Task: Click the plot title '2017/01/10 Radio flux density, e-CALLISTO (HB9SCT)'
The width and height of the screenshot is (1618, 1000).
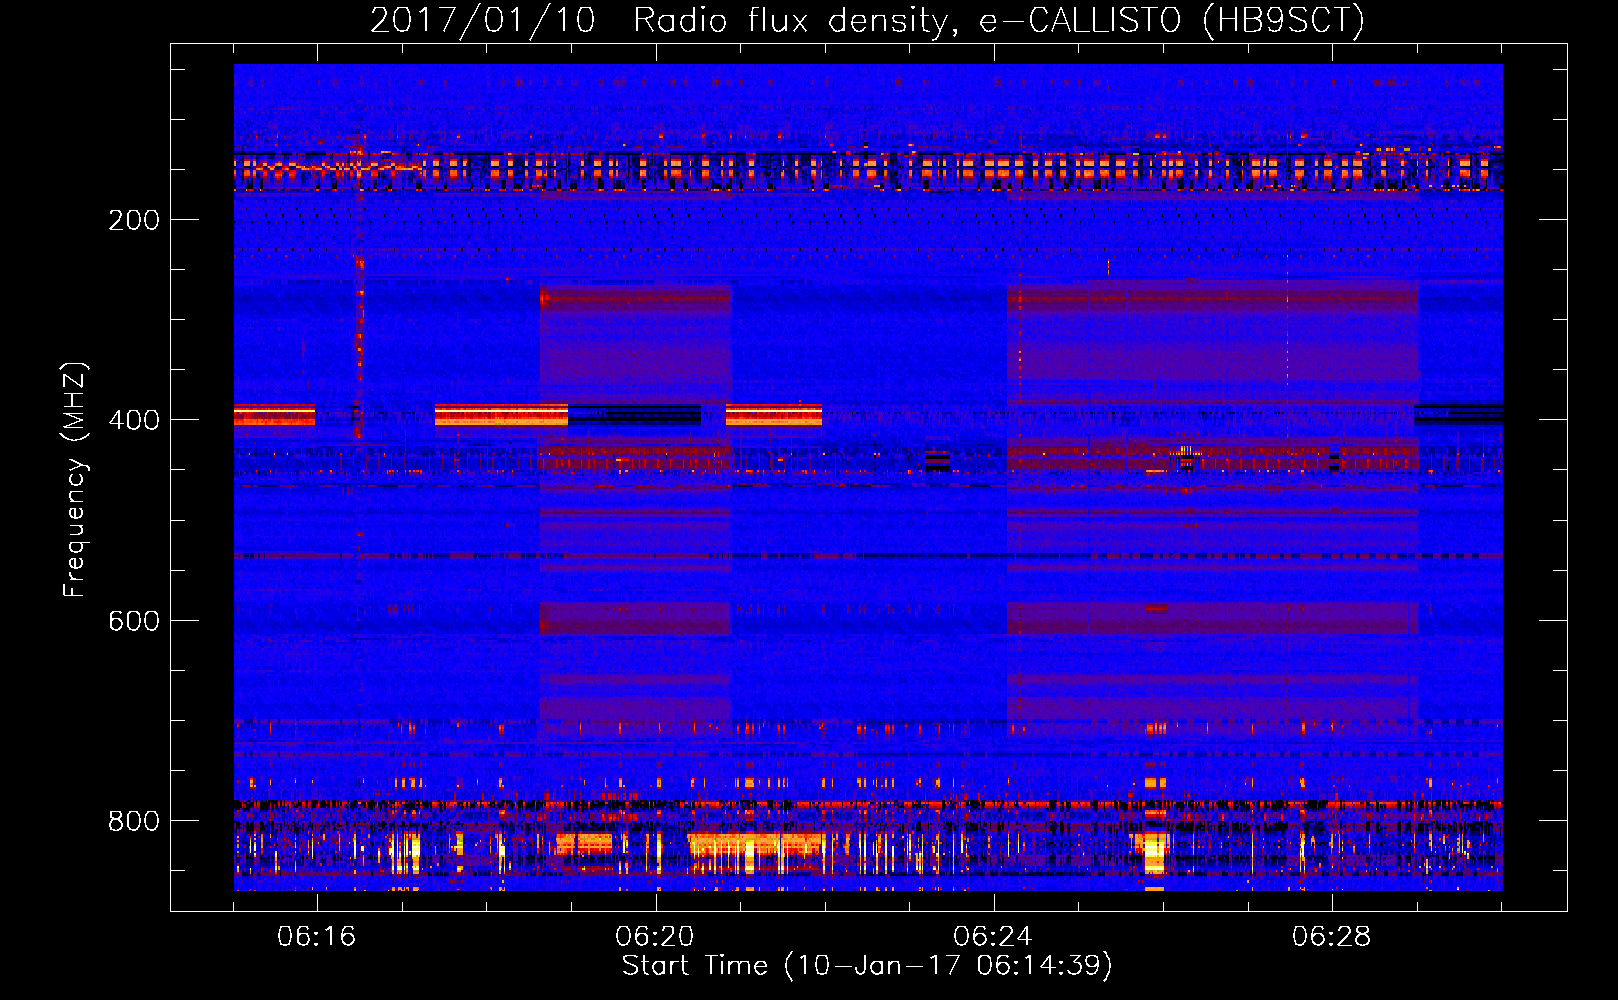Action: pos(867,20)
